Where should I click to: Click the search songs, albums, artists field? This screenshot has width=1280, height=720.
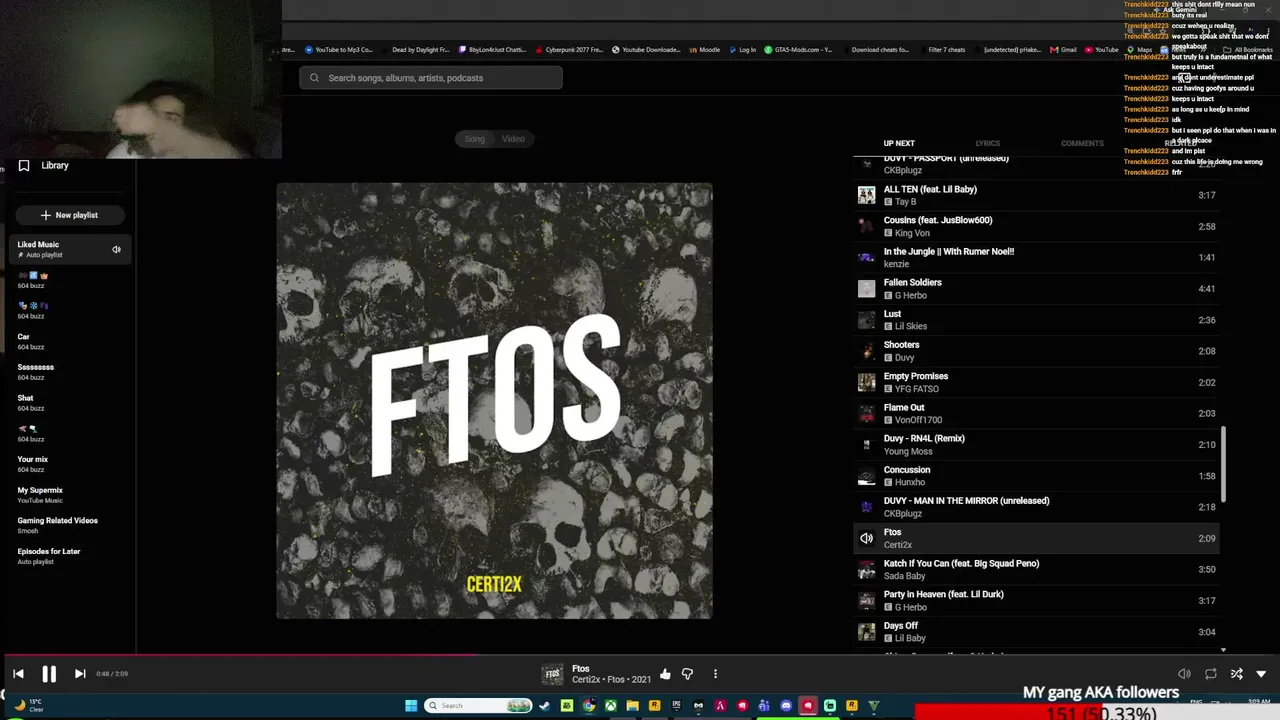[x=431, y=78]
